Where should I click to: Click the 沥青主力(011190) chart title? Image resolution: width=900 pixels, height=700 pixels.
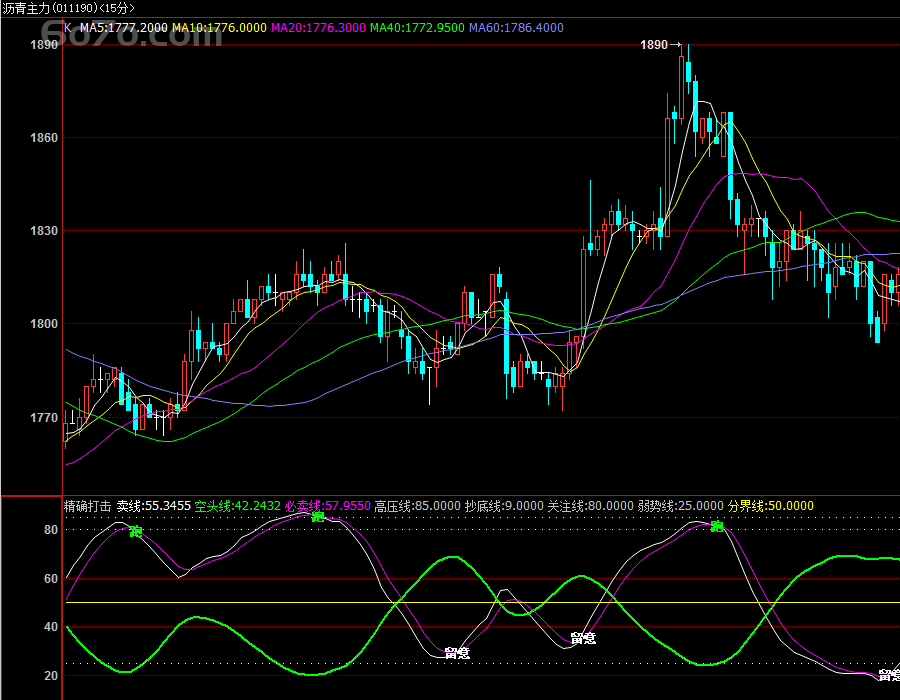tap(67, 8)
